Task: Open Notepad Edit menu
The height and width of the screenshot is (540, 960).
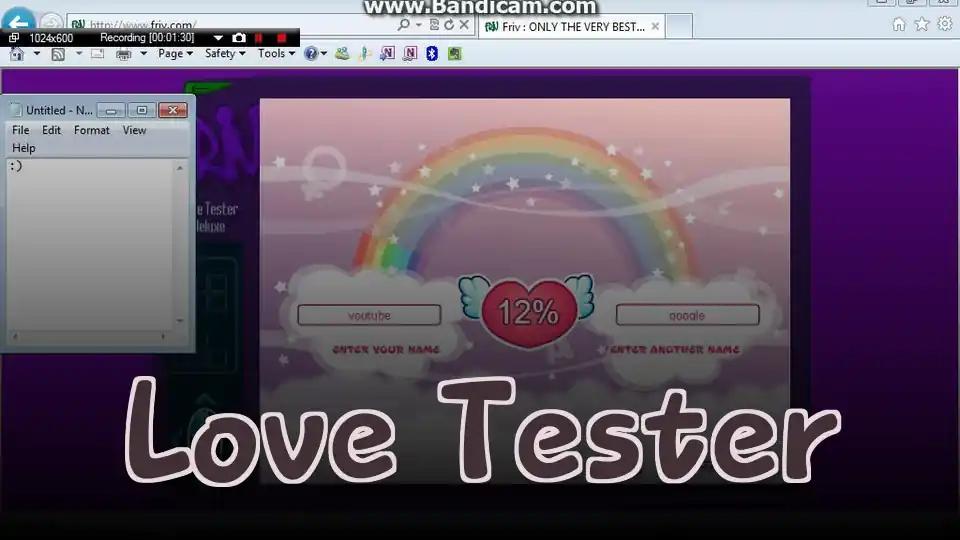Action: click(x=51, y=130)
